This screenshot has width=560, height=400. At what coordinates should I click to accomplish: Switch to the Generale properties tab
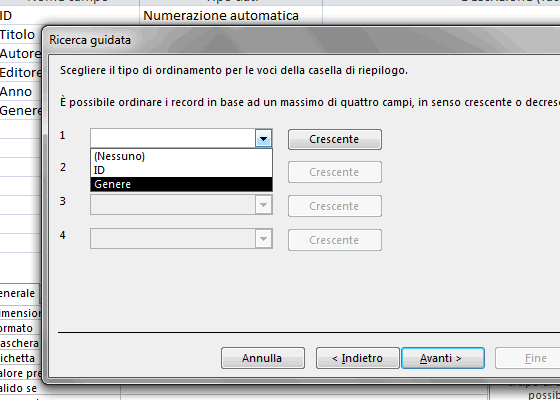point(19,293)
